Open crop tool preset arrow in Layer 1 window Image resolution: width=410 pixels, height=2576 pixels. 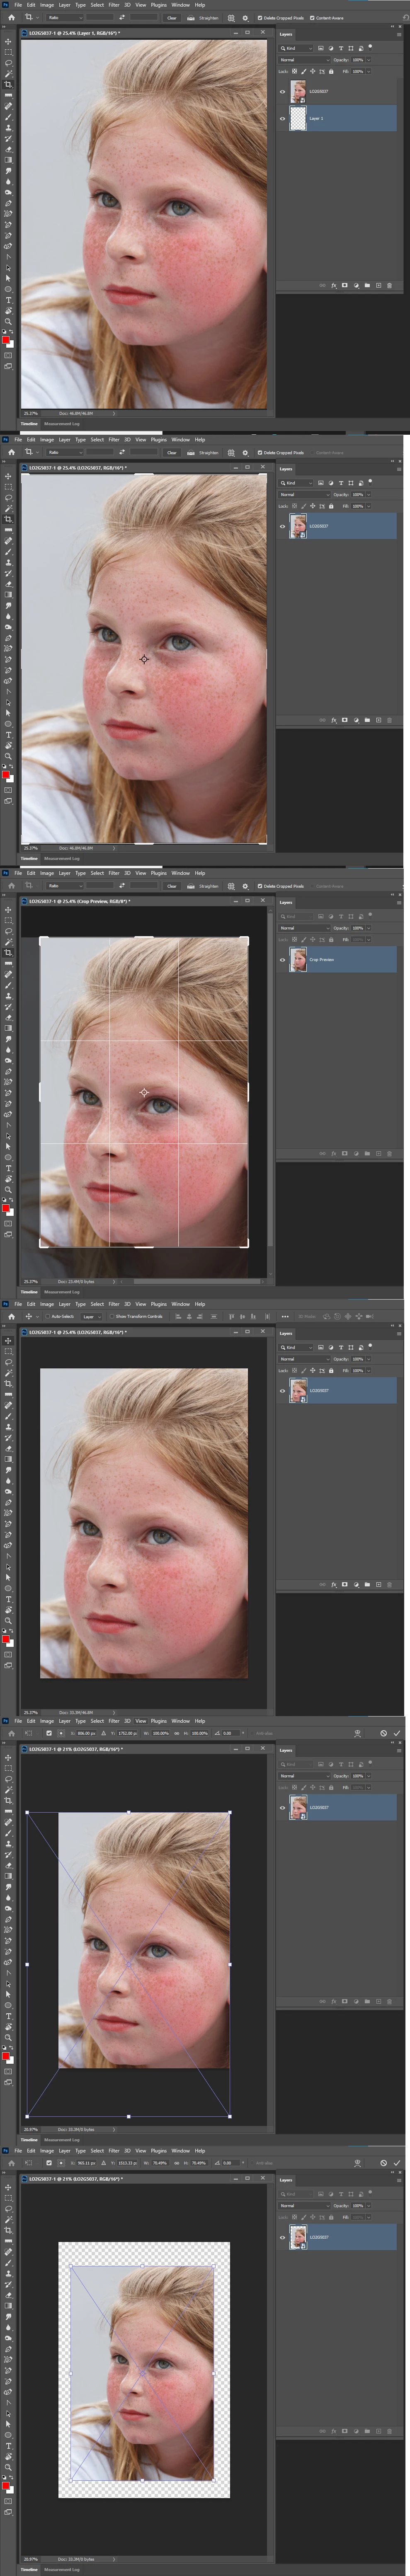[37, 17]
